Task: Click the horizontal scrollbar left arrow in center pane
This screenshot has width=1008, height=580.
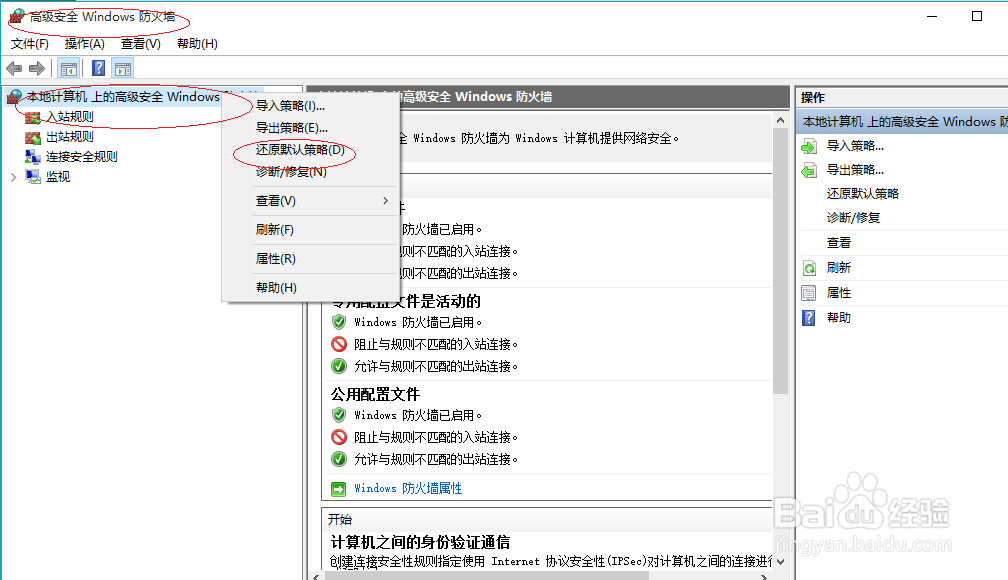Action: click(315, 577)
